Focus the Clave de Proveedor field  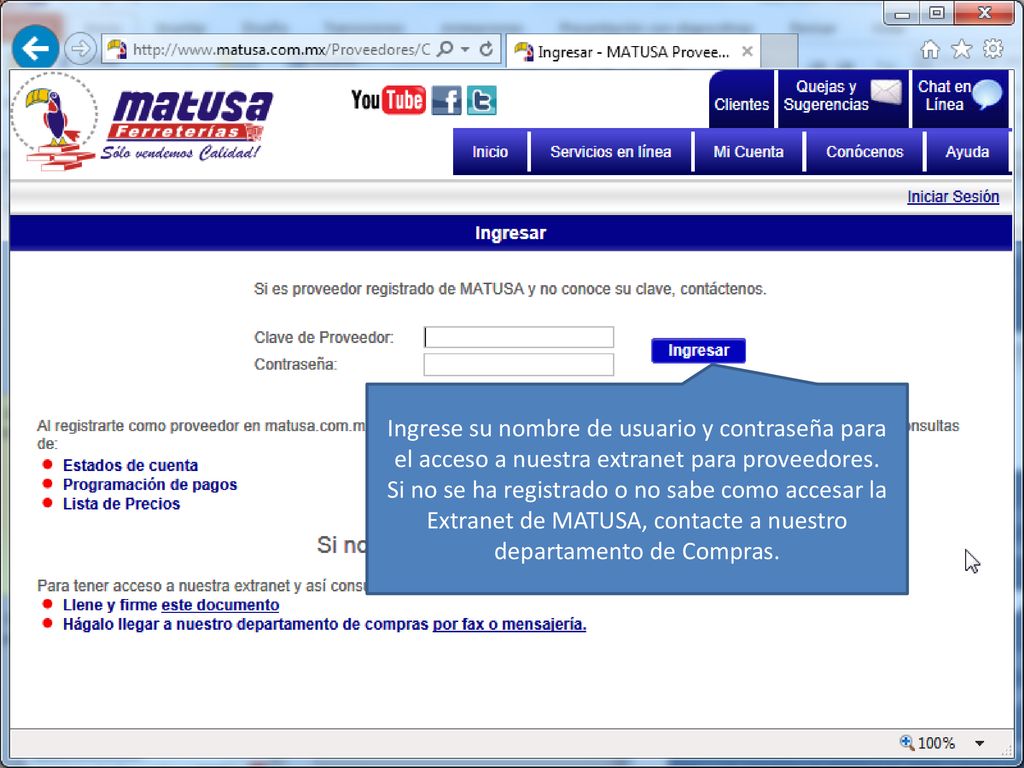click(519, 337)
